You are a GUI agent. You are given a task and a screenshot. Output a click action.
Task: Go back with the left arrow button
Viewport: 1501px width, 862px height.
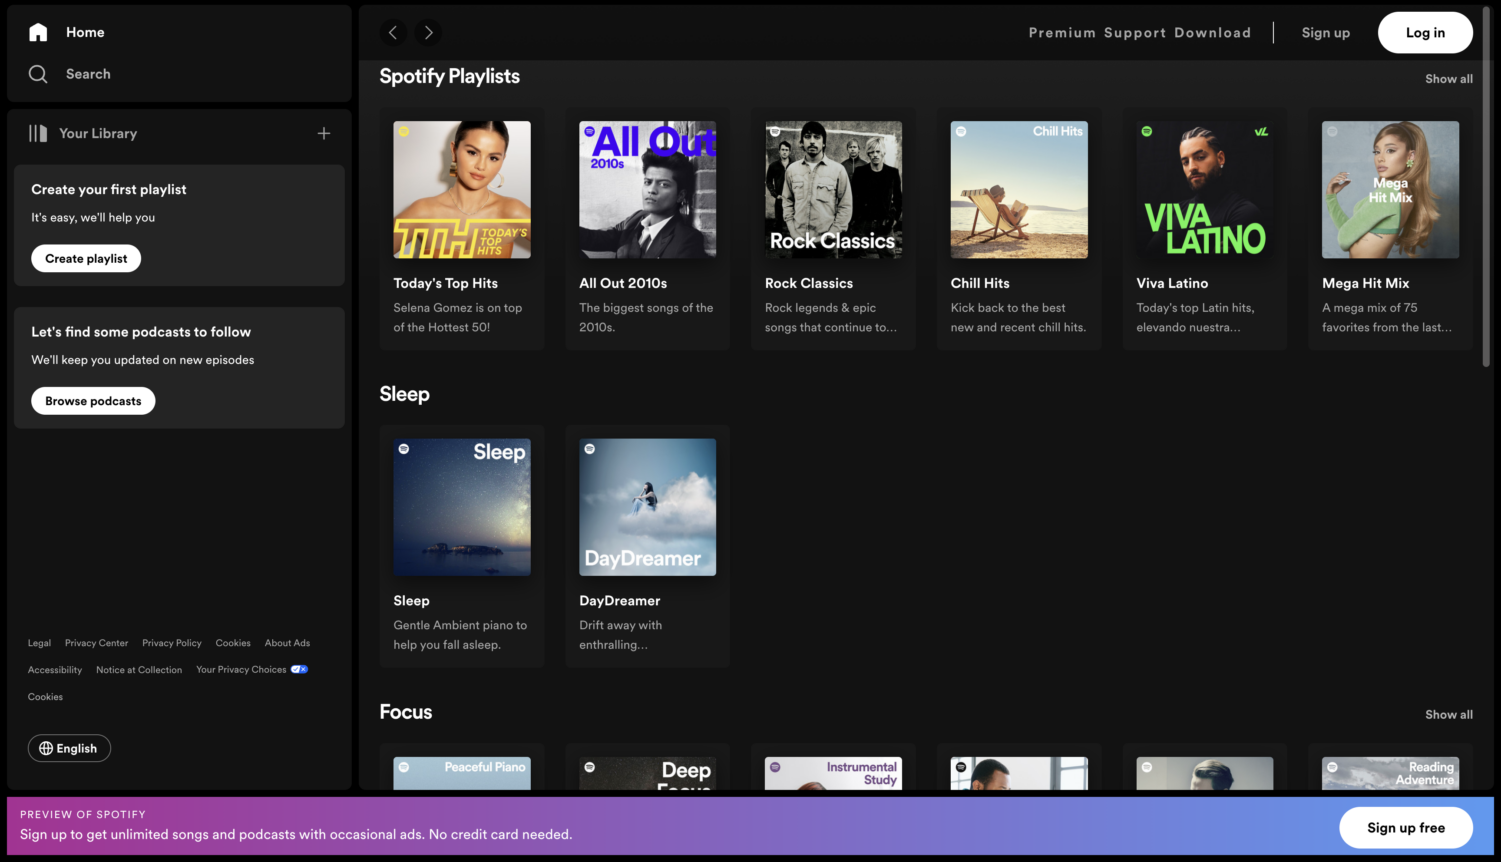393,33
